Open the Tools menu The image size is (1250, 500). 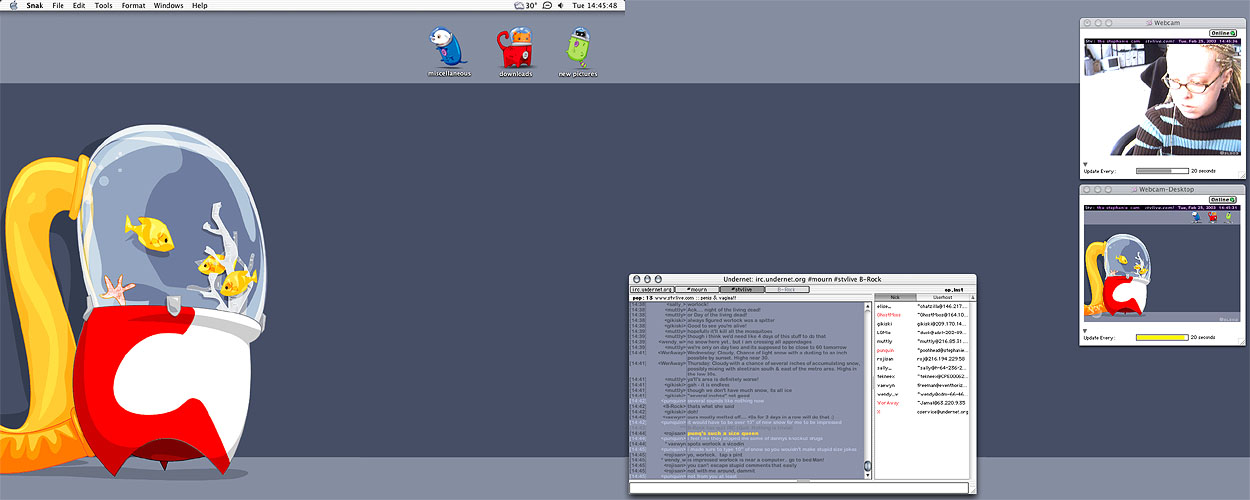pyautogui.click(x=103, y=5)
